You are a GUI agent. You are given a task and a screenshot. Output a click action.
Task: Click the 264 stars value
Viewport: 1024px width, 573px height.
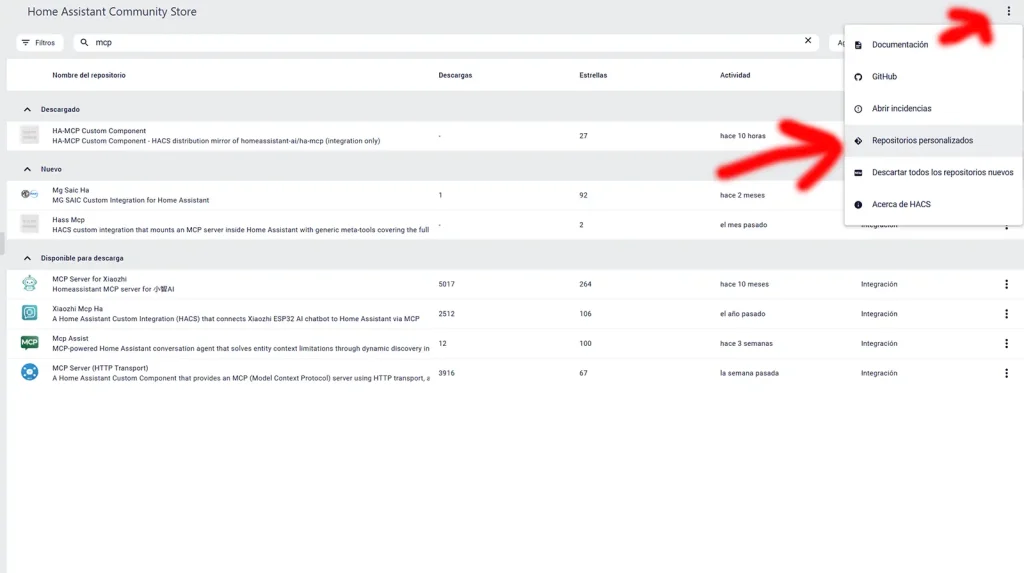tap(585, 284)
